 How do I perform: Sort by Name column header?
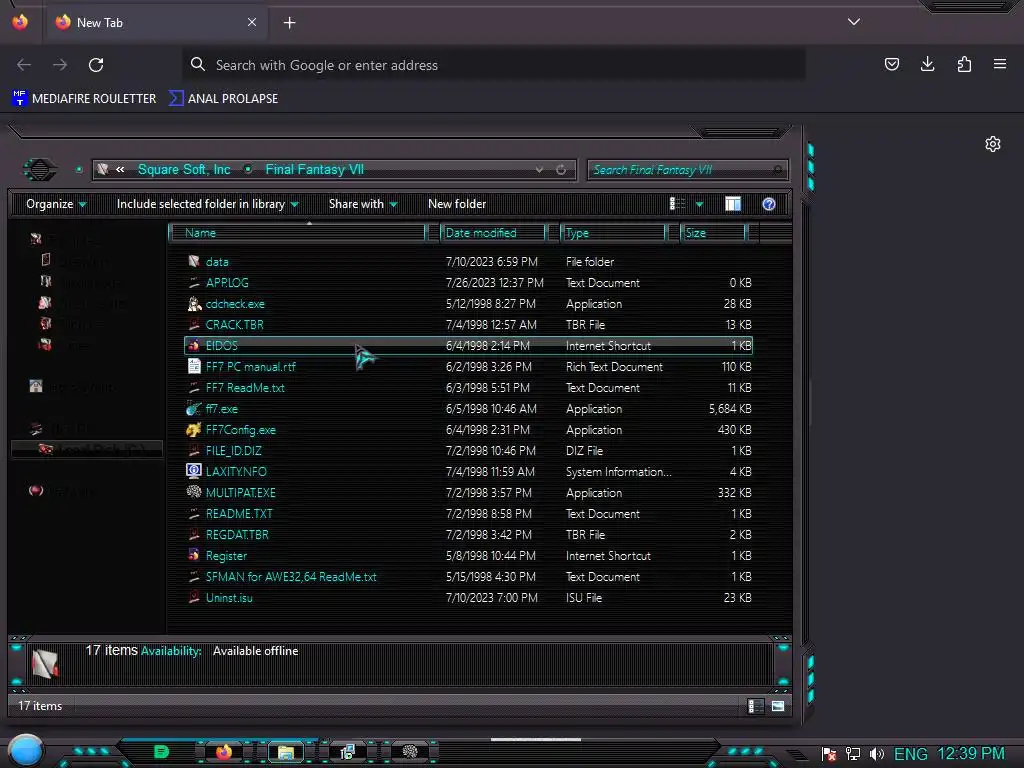click(x=297, y=232)
